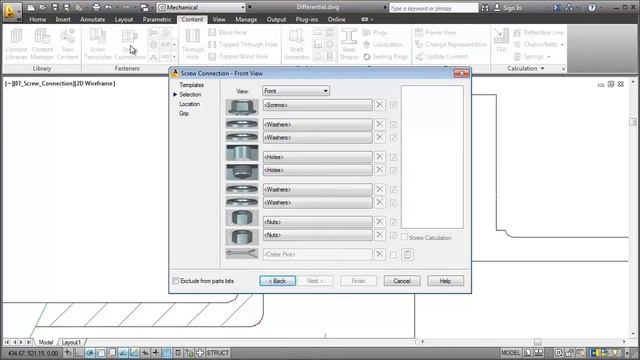Cancel the Screw Connection dialog
Screen dimensions: 640x360
pyautogui.click(x=402, y=281)
